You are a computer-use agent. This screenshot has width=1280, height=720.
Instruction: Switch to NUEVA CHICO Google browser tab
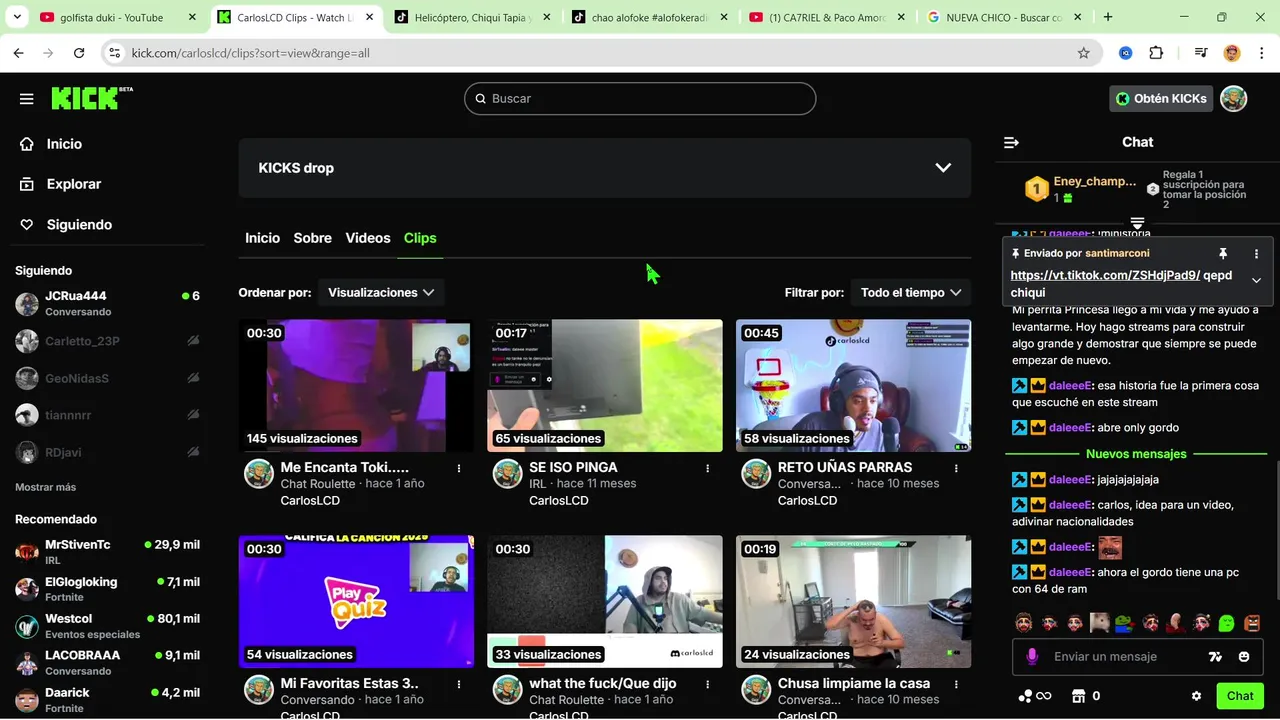coord(1003,17)
